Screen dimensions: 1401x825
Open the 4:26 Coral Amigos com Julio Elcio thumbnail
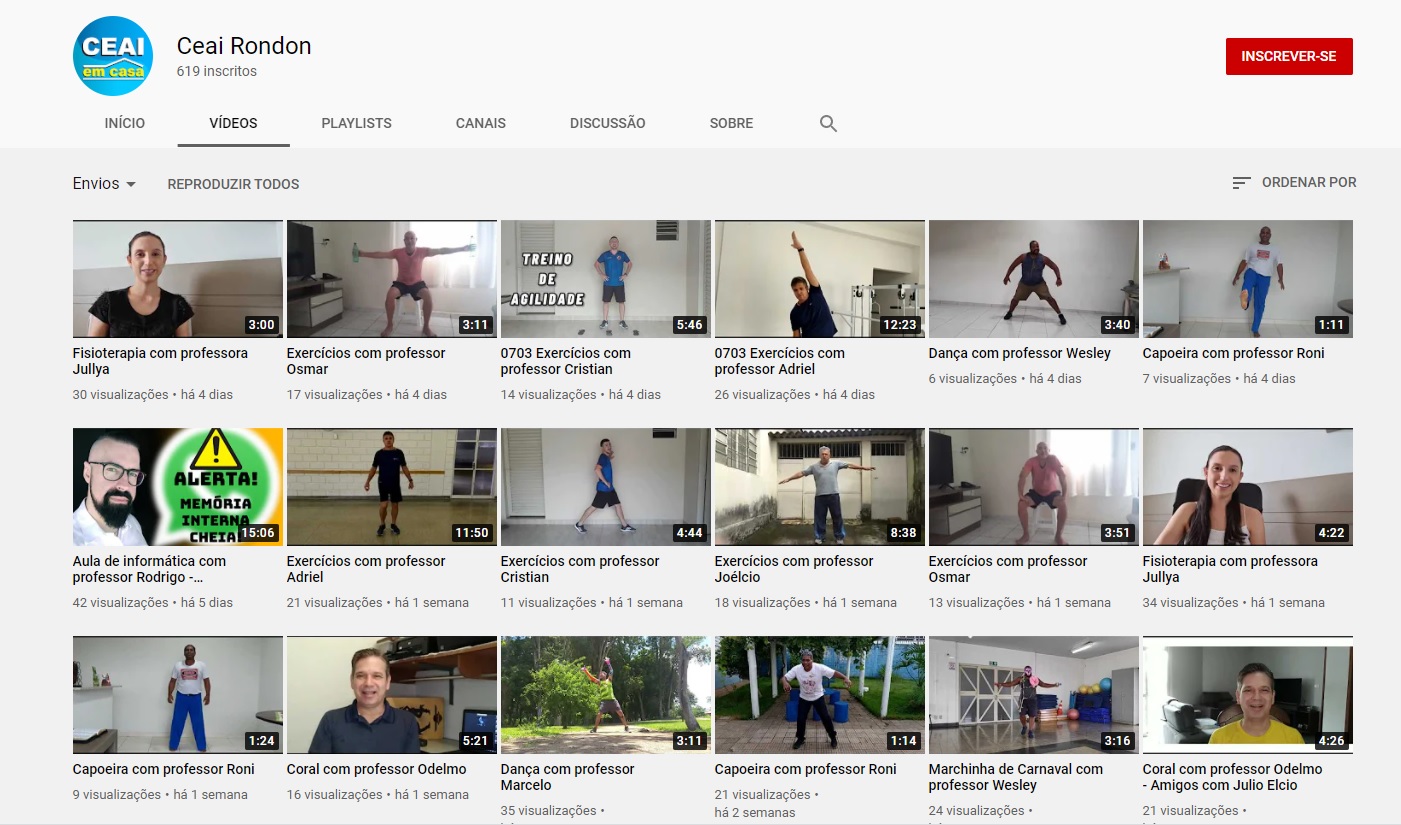1248,695
